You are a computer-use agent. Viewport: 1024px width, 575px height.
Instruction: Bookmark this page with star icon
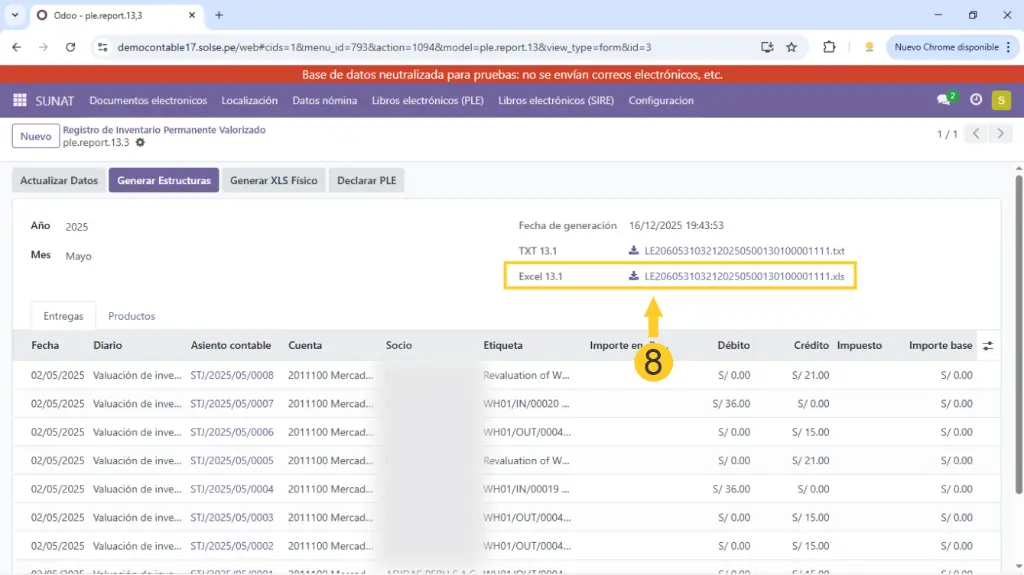pyautogui.click(x=792, y=47)
